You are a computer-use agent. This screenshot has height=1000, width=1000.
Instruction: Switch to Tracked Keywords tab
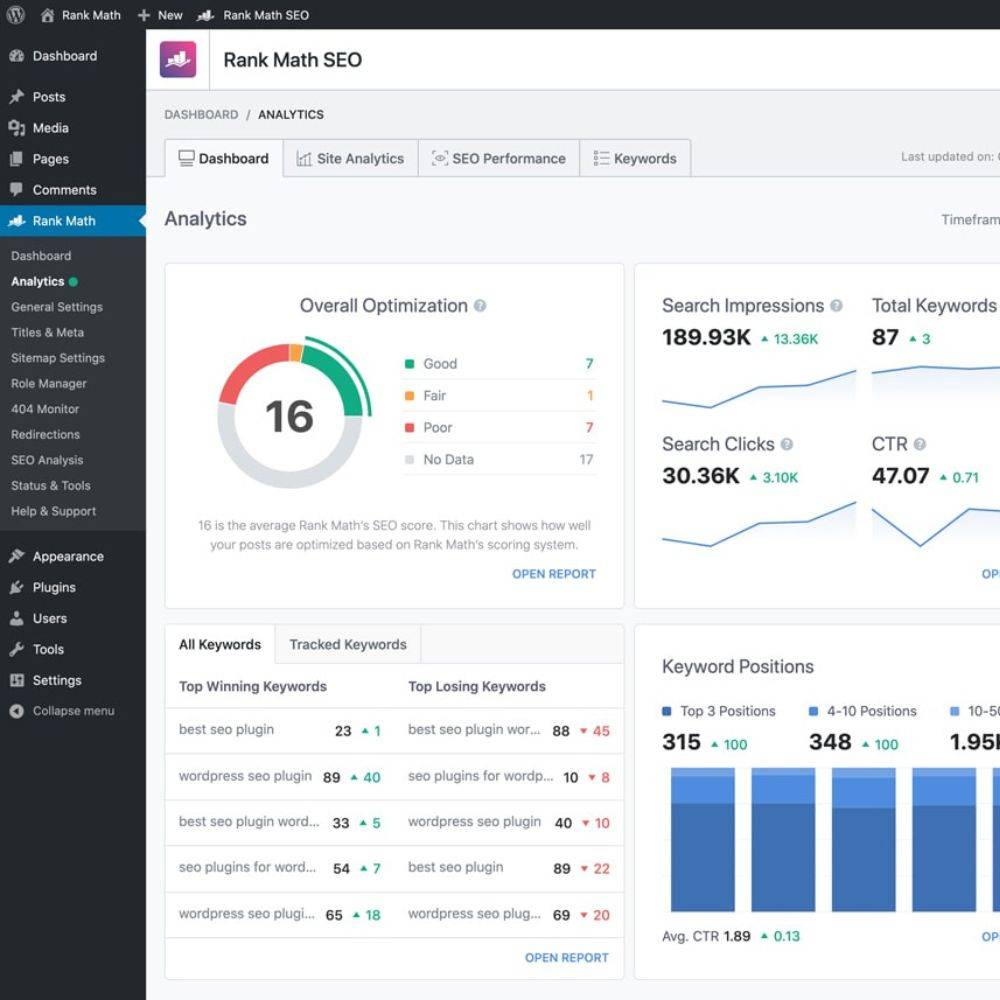pyautogui.click(x=348, y=645)
